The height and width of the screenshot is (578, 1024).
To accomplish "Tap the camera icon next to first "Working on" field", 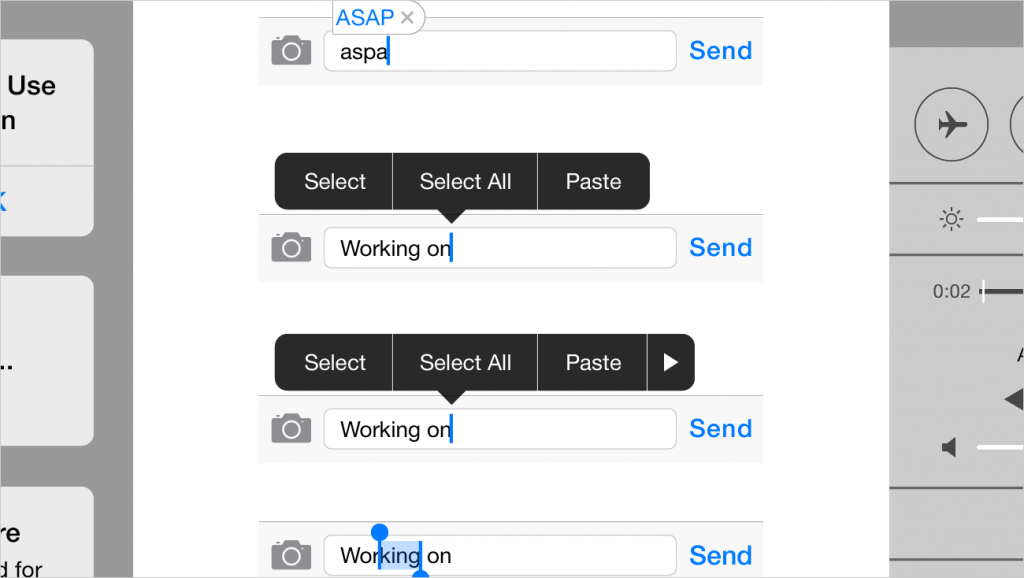I will click(x=291, y=246).
